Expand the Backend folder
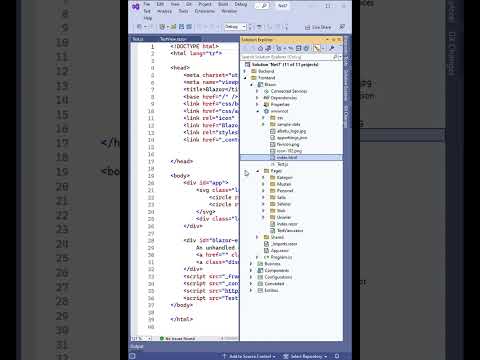This screenshot has height=360, width=480. click(245, 71)
